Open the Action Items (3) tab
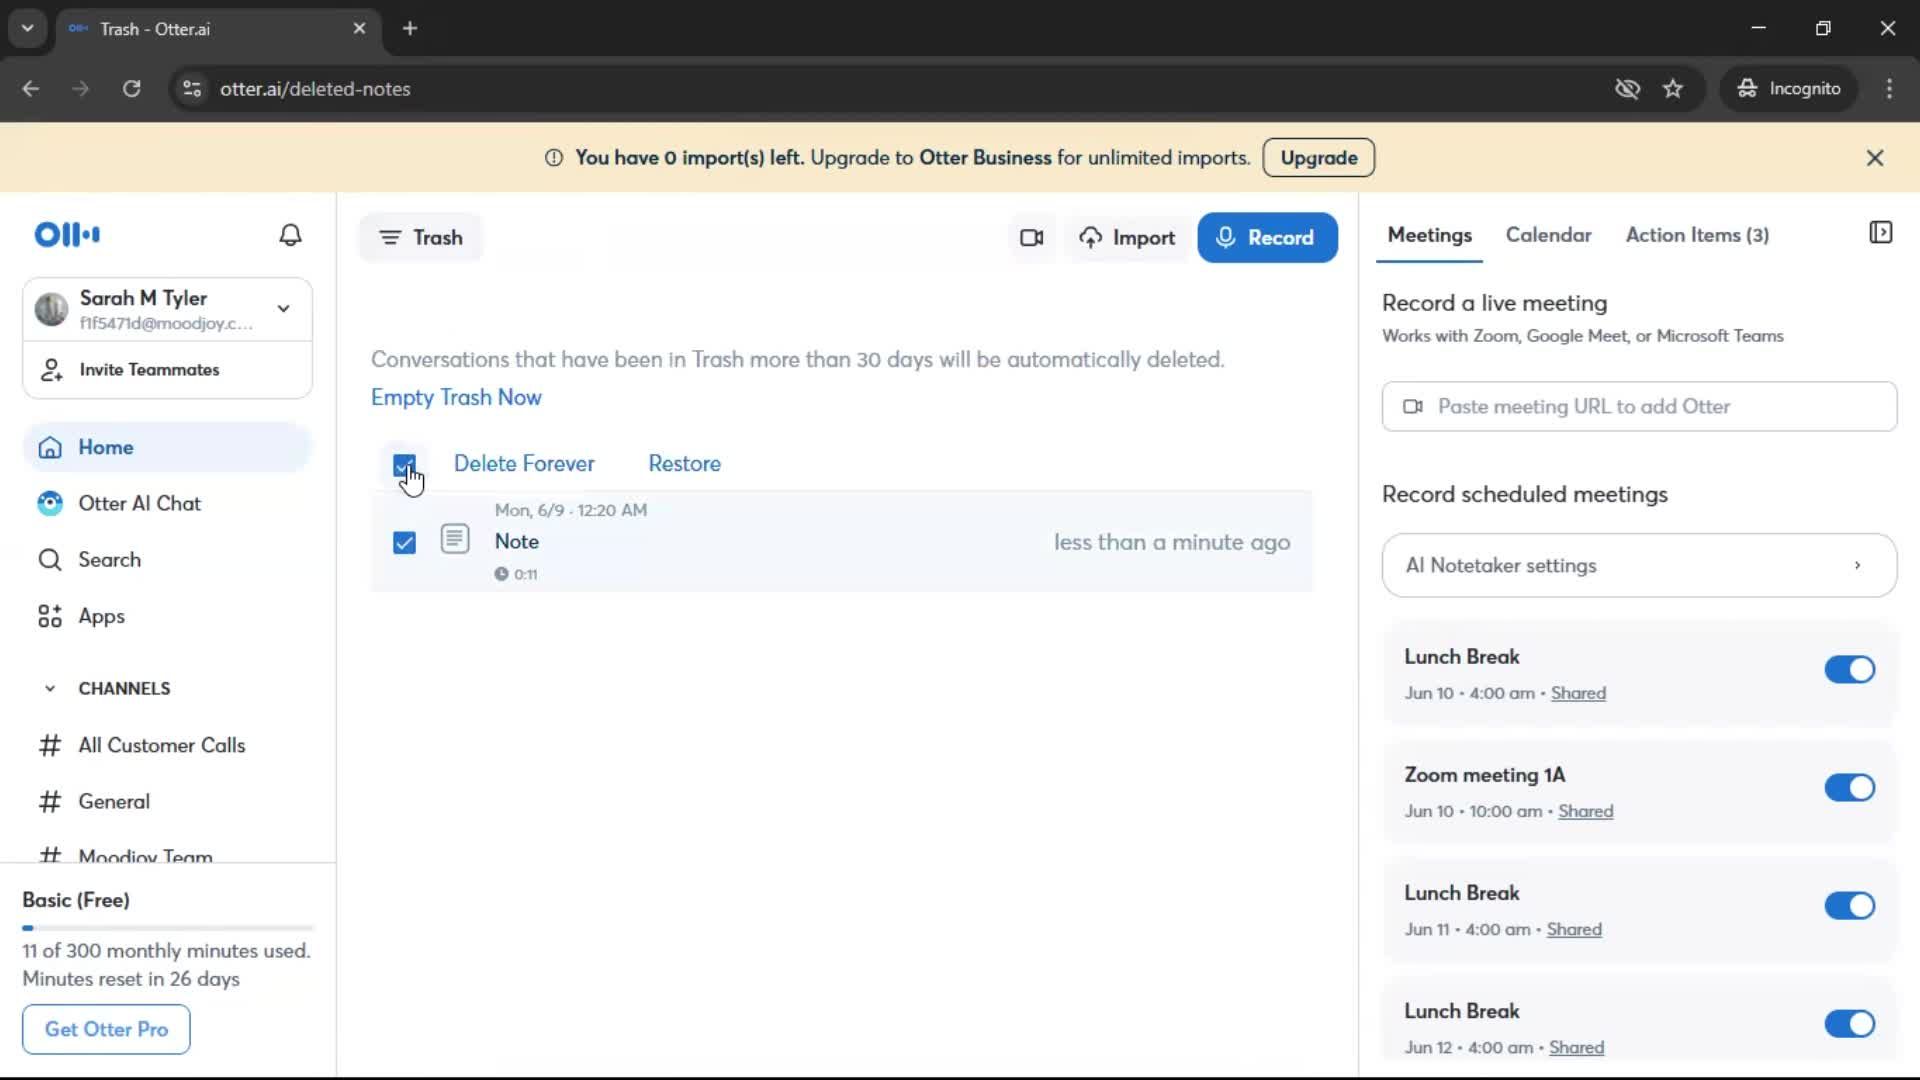 1697,235
